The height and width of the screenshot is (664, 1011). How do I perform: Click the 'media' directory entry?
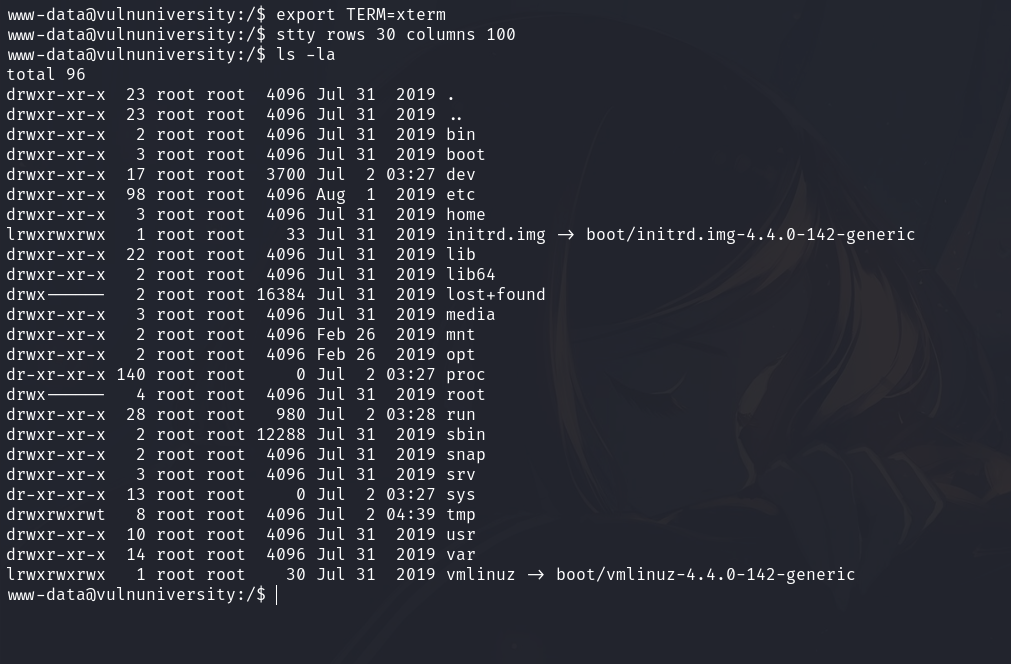pyautogui.click(x=471, y=315)
